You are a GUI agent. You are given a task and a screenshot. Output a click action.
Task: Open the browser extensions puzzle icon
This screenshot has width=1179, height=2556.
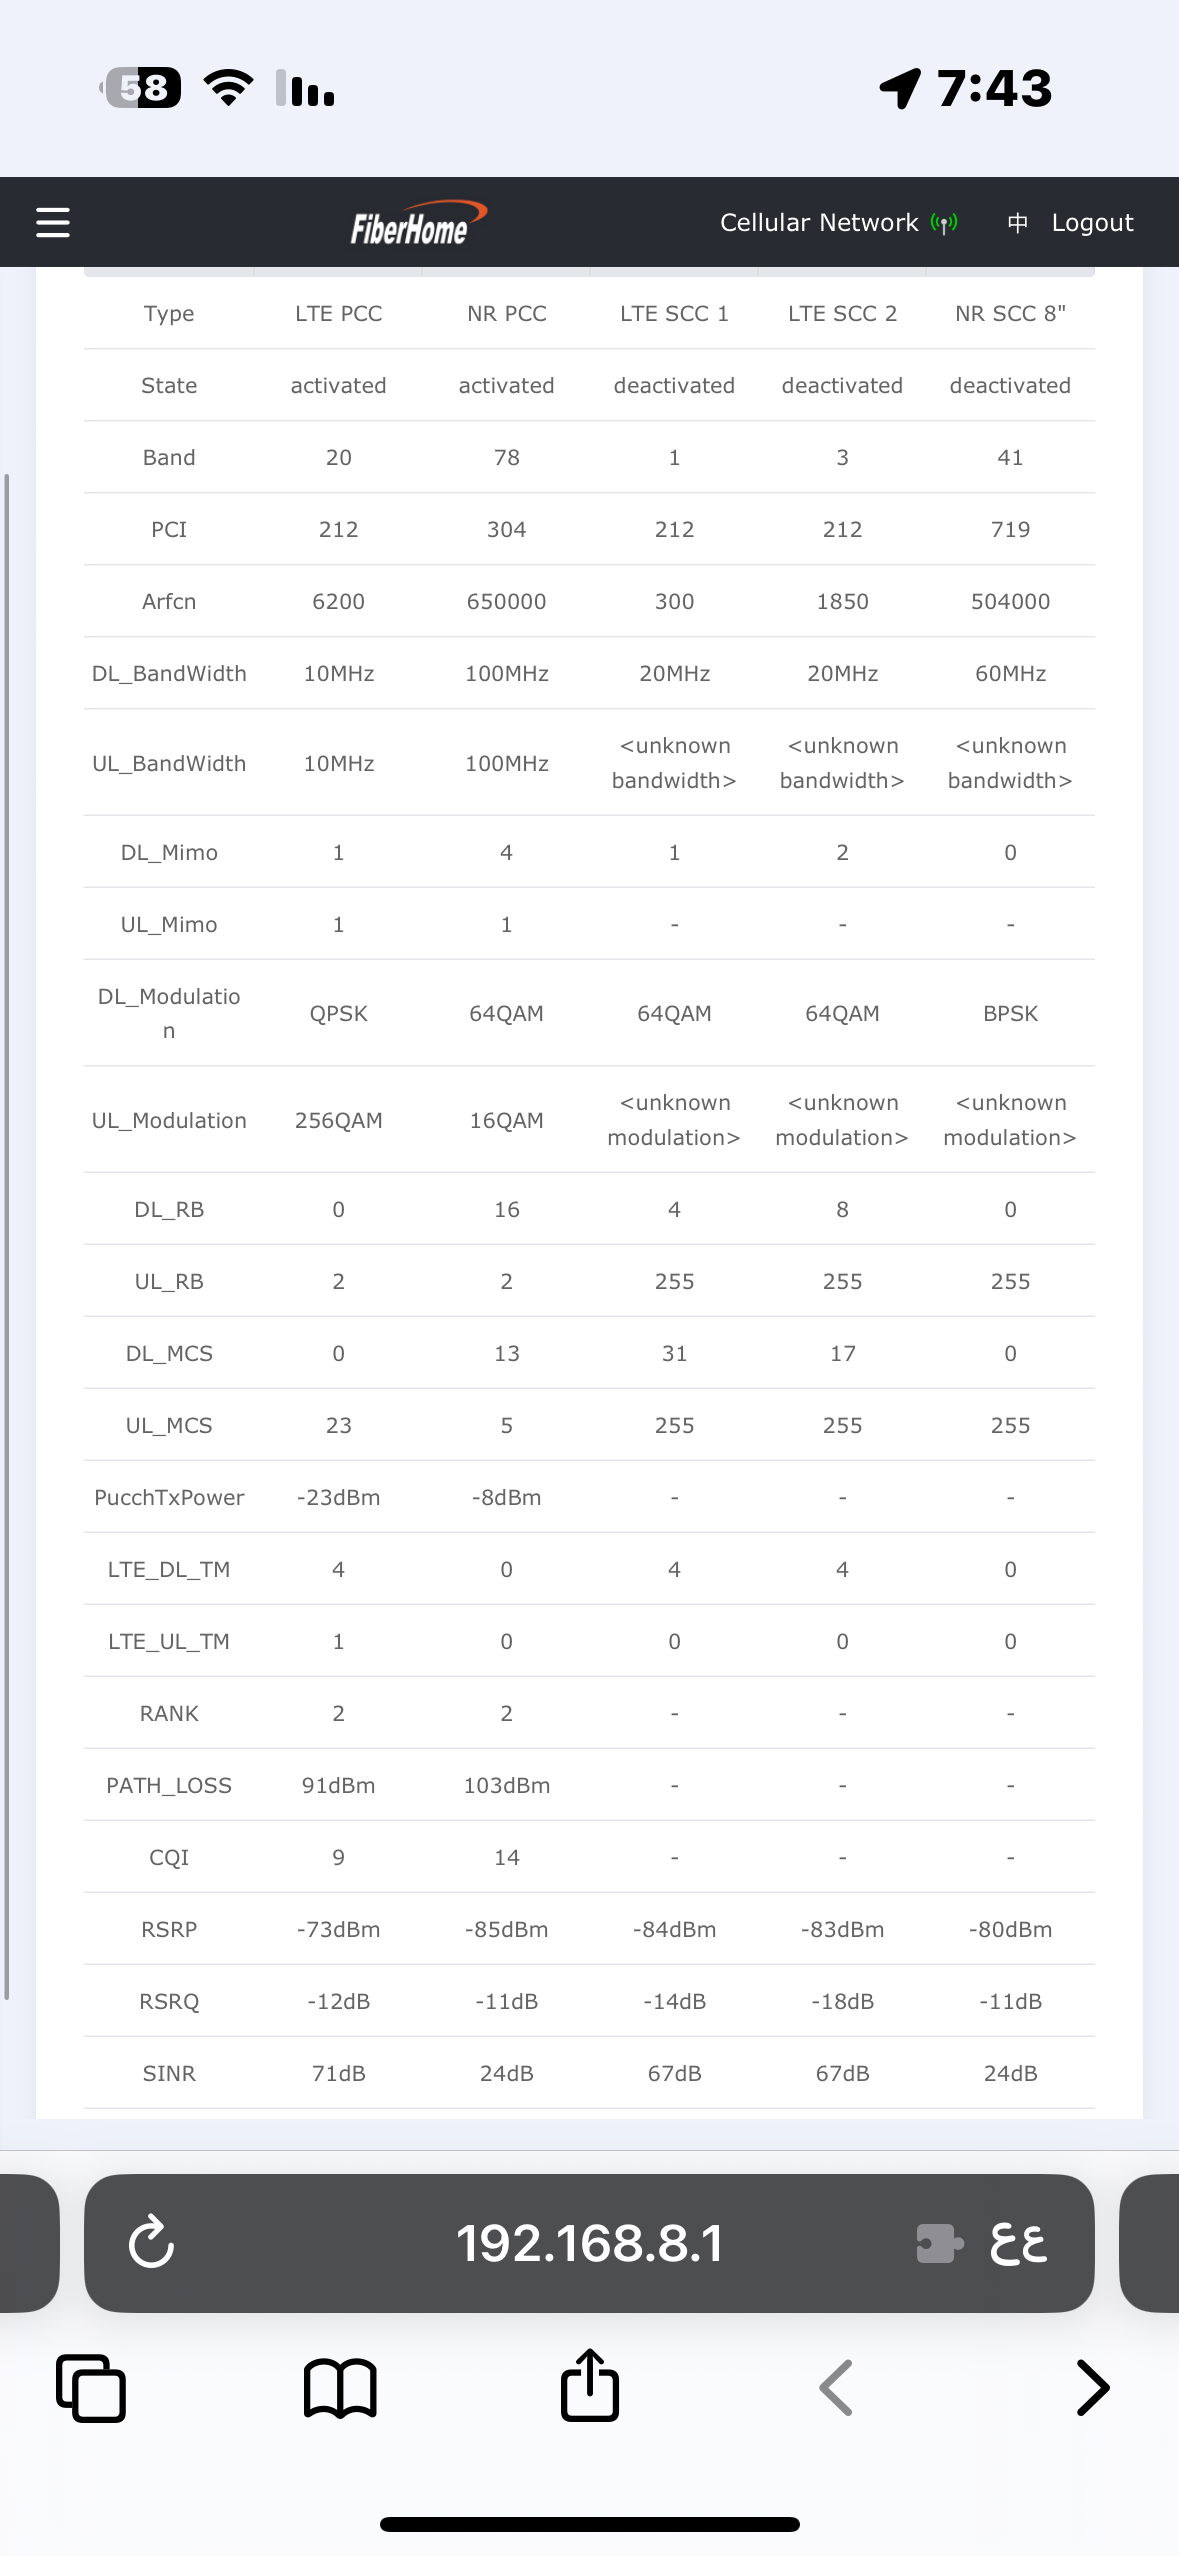939,2242
